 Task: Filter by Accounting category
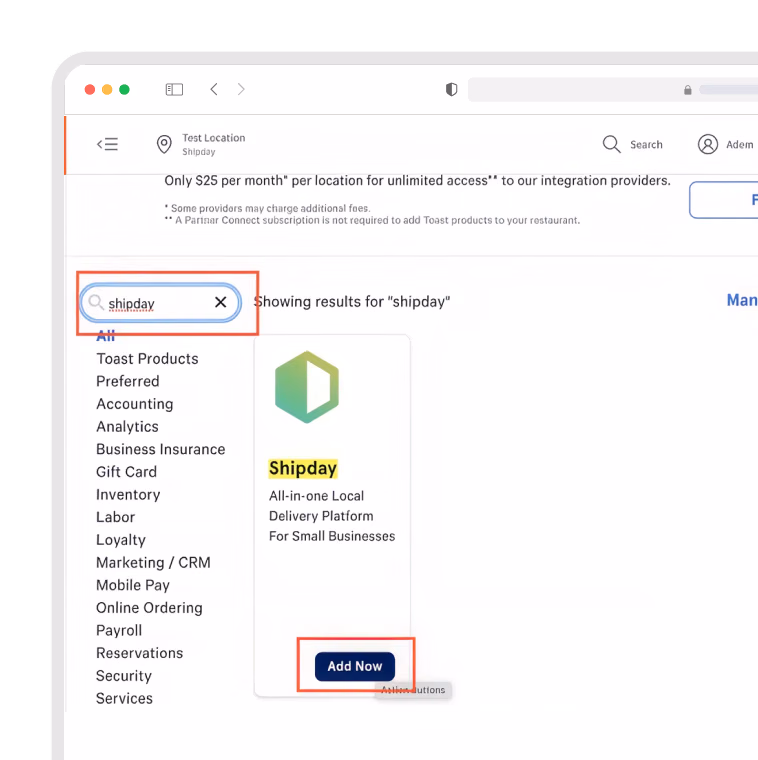coord(135,404)
